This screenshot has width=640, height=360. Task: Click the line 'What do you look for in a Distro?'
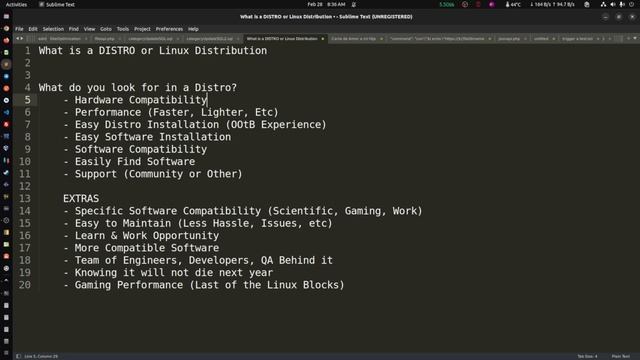tap(138, 87)
